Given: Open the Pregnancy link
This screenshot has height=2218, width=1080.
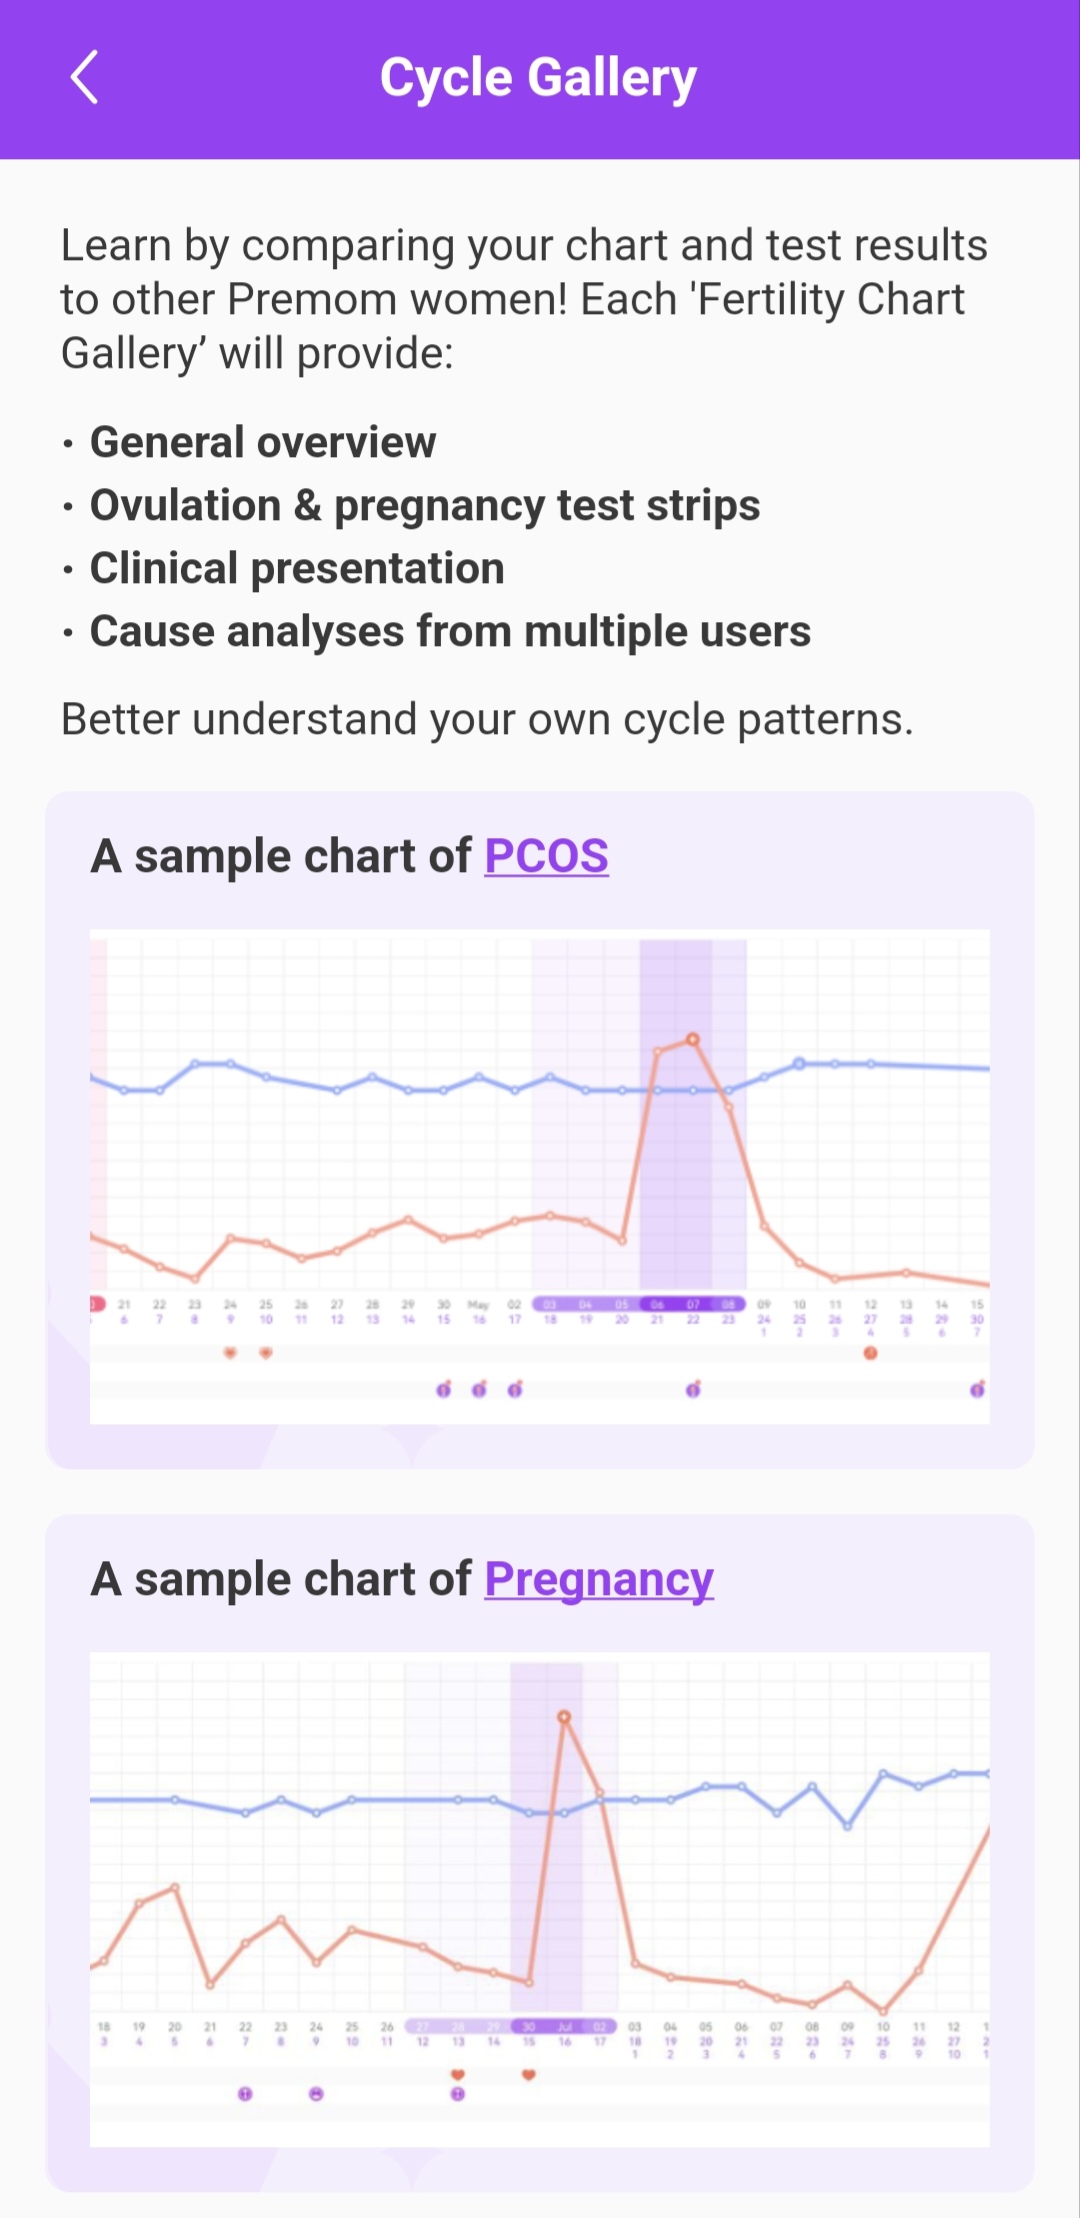Looking at the screenshot, I should coord(599,1580).
